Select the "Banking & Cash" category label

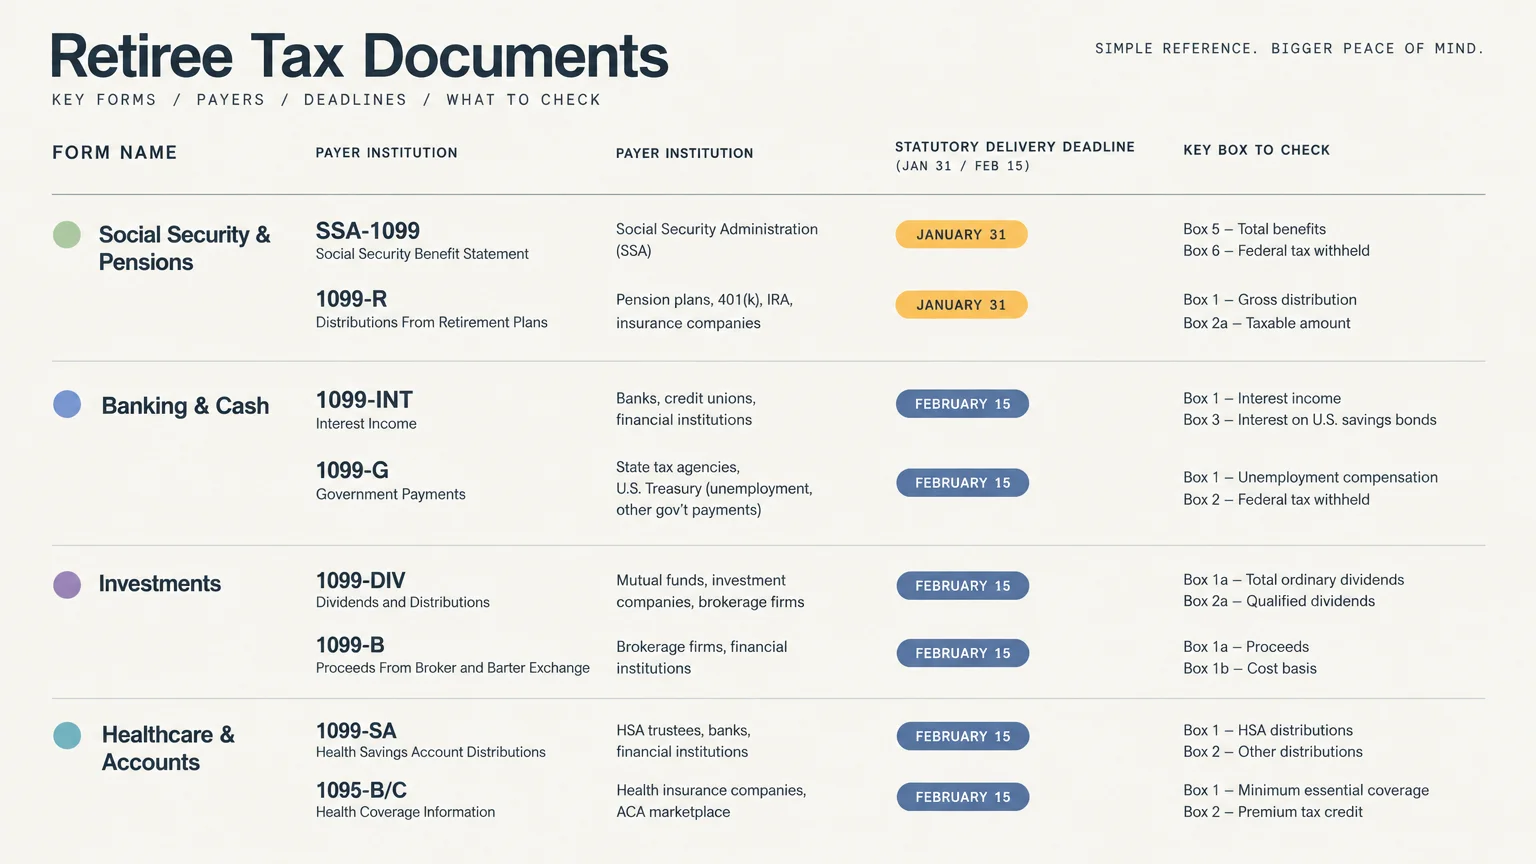click(x=185, y=406)
